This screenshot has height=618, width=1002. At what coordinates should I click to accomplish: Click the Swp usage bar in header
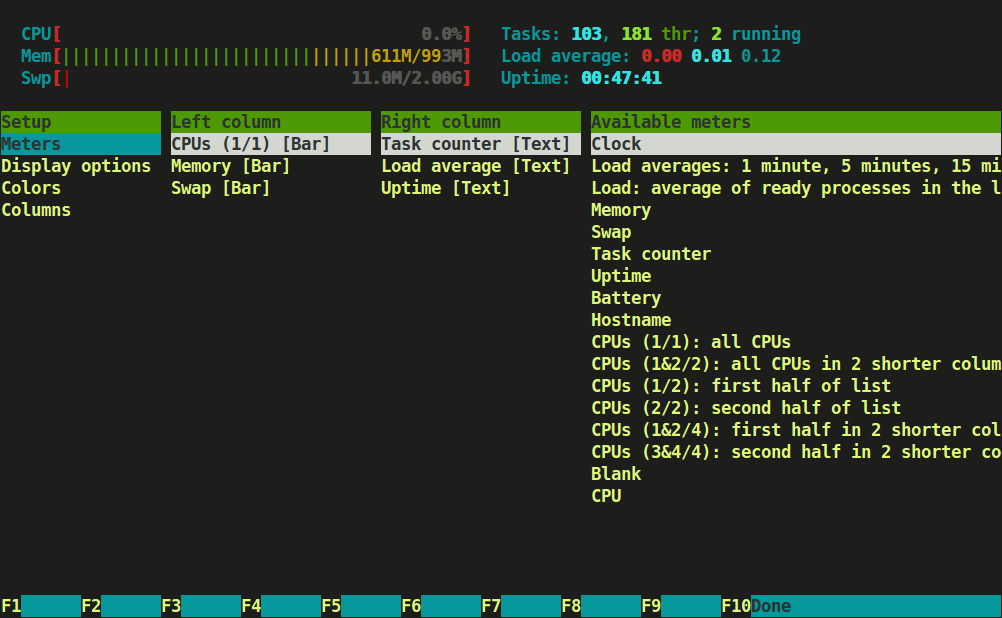click(246, 78)
